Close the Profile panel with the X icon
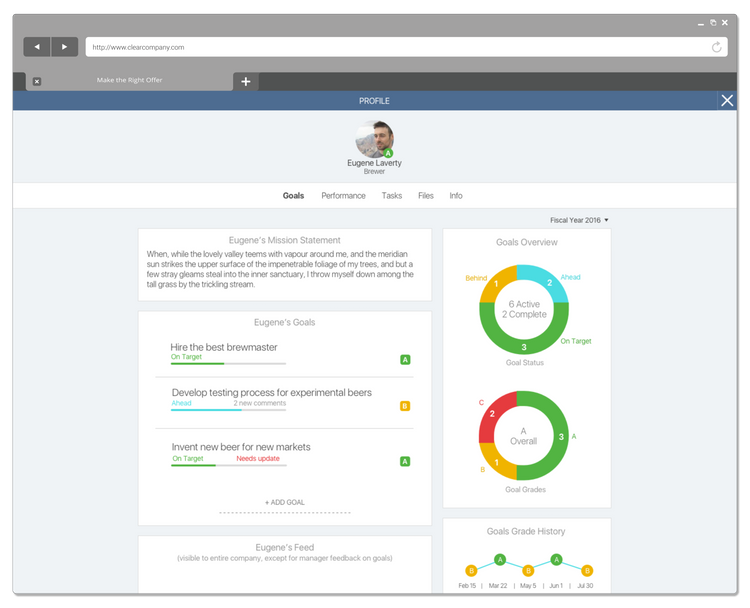The width and height of the screenshot is (750, 608). coord(727,100)
